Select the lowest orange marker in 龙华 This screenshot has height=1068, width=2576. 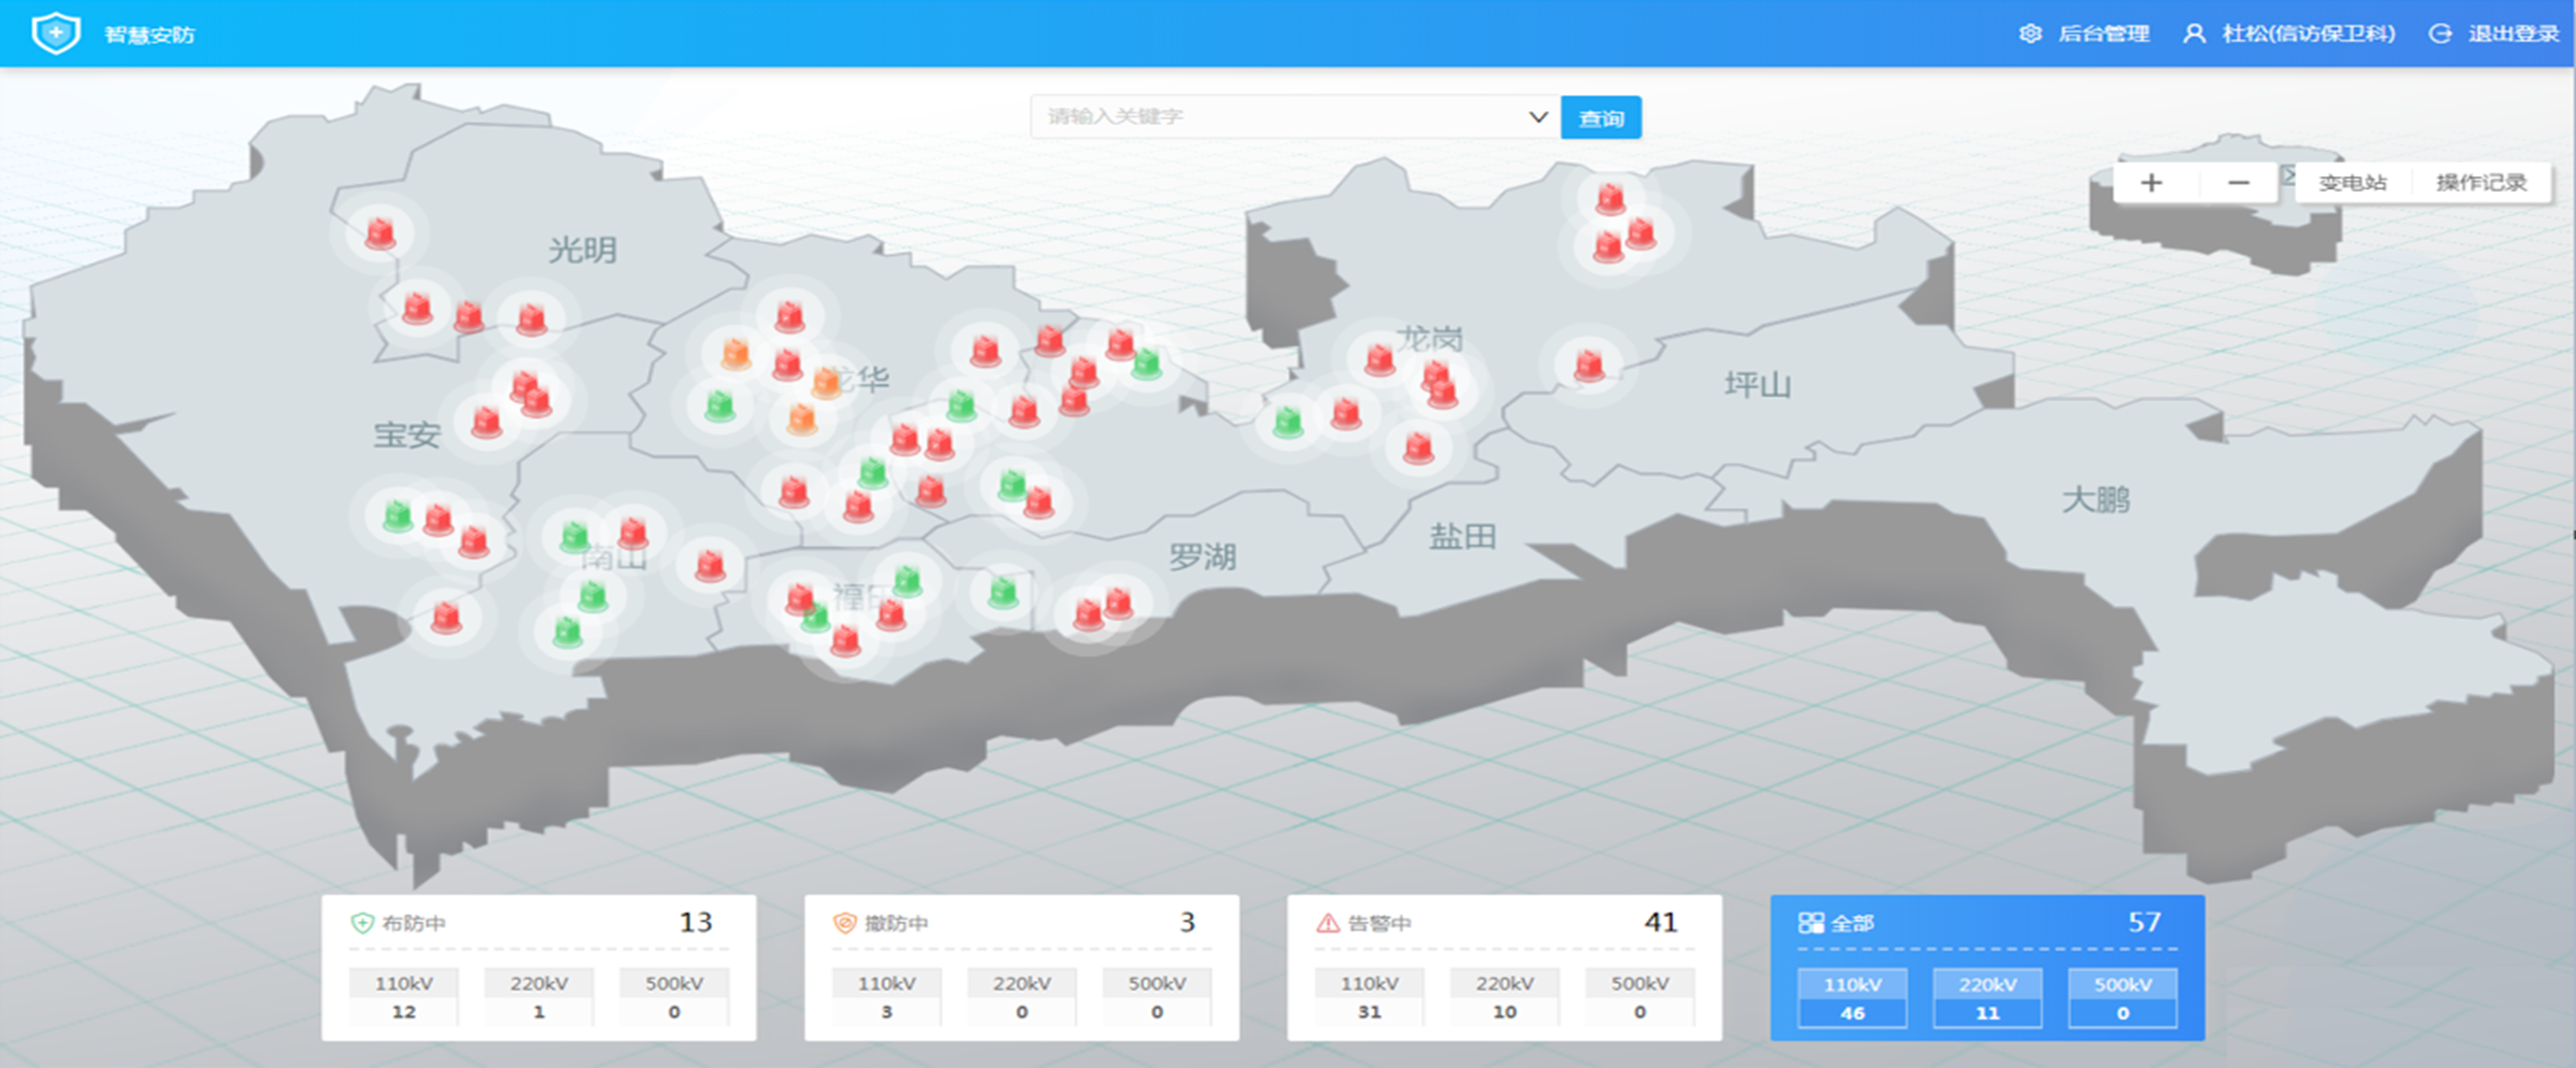(801, 417)
